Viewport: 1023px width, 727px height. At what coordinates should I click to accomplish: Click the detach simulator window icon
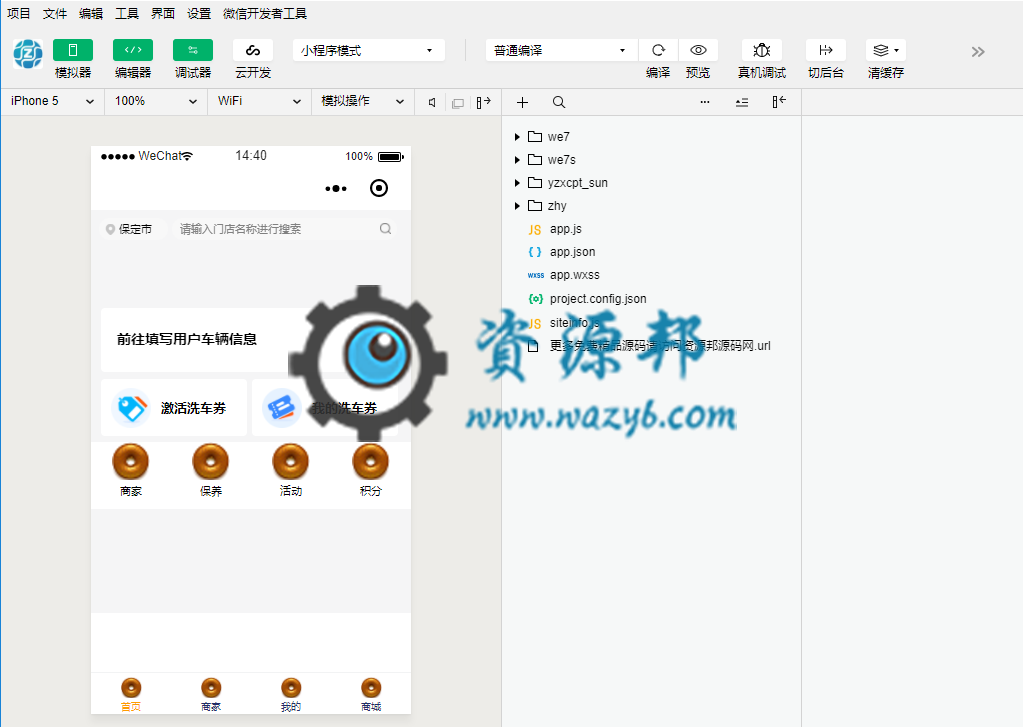click(458, 103)
